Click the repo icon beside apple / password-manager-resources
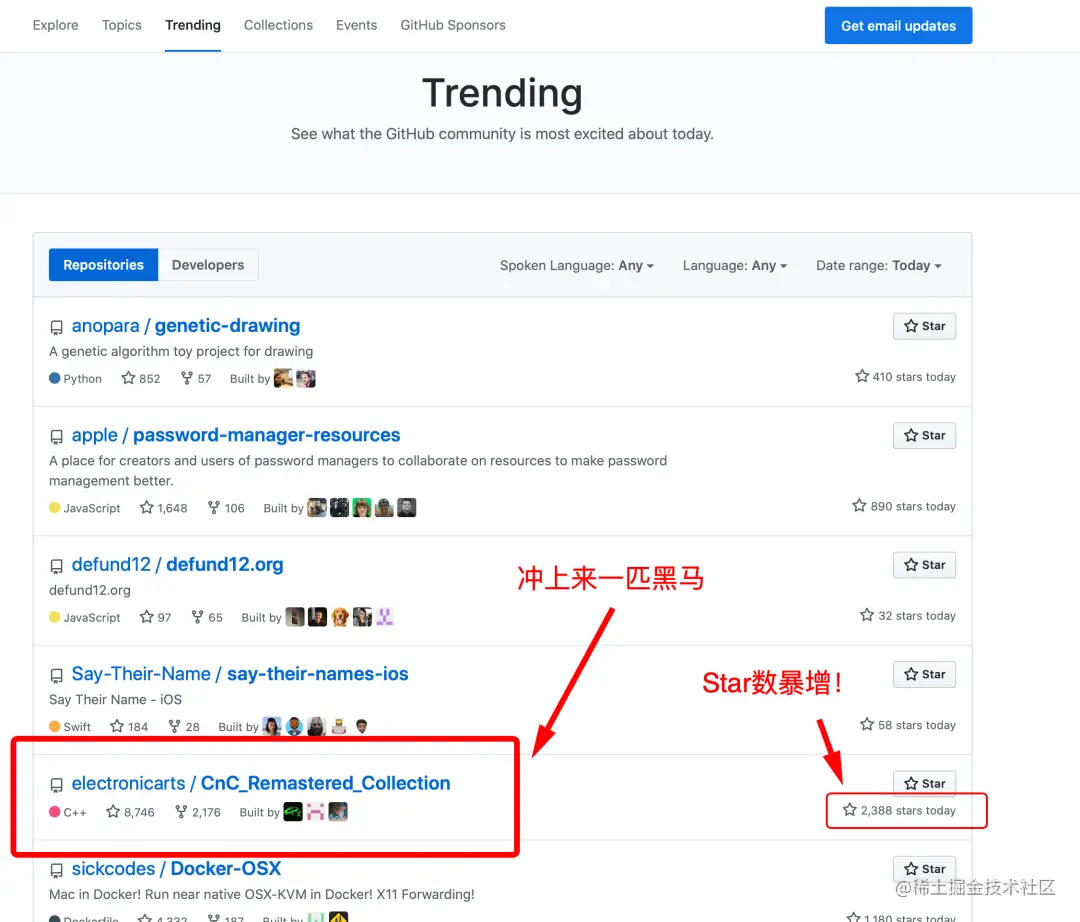Image resolution: width=1080 pixels, height=922 pixels. 56,437
